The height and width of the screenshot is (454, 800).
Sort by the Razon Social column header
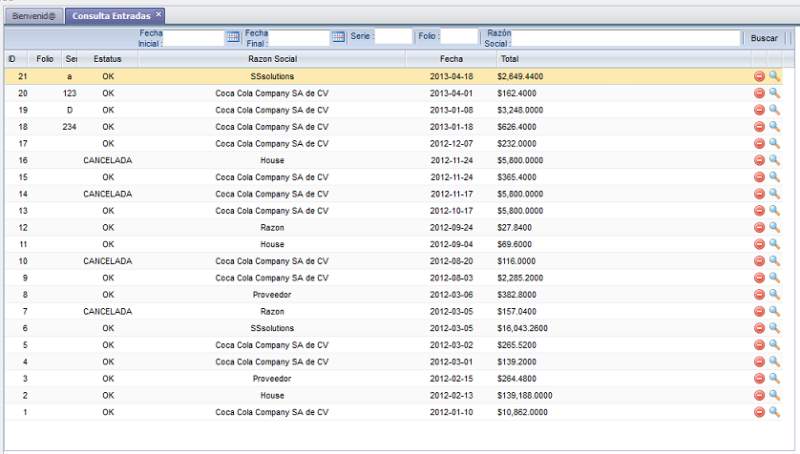point(271,59)
